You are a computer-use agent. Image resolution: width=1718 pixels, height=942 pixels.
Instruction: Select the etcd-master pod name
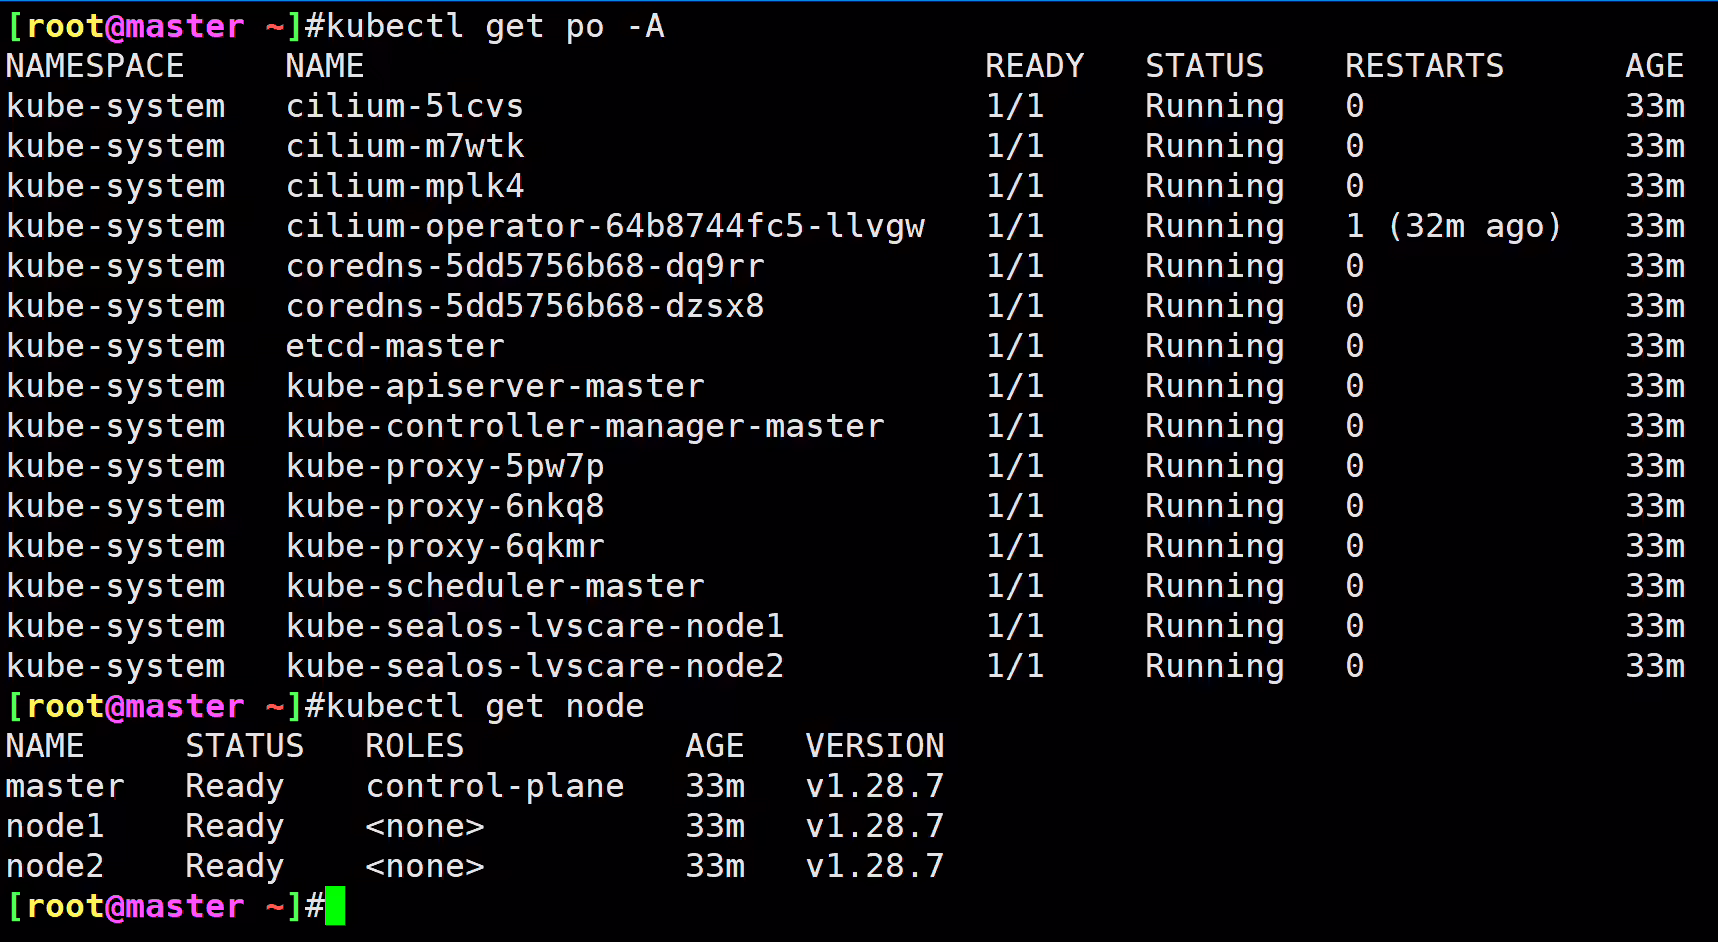click(x=395, y=346)
